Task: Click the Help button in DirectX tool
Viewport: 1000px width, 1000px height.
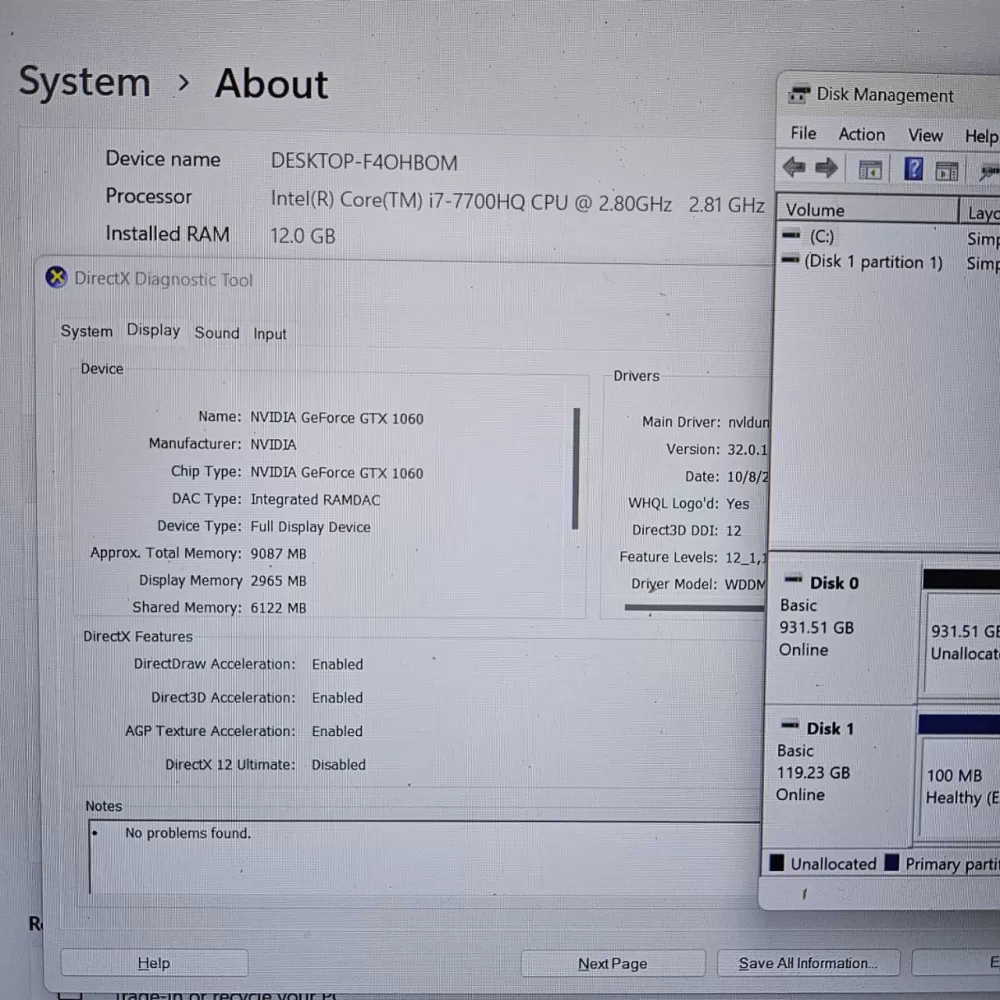Action: 154,963
